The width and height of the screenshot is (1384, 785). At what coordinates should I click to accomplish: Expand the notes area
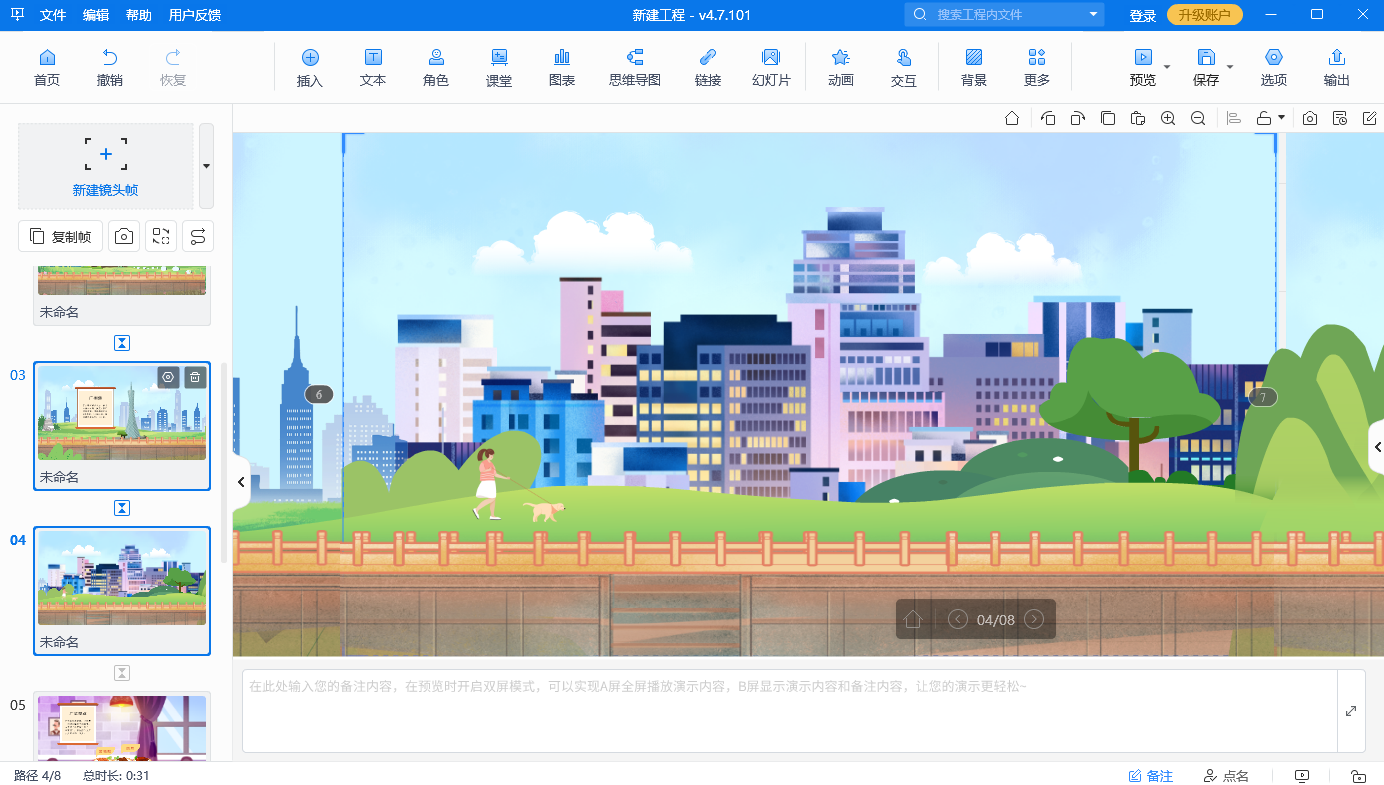click(1351, 711)
